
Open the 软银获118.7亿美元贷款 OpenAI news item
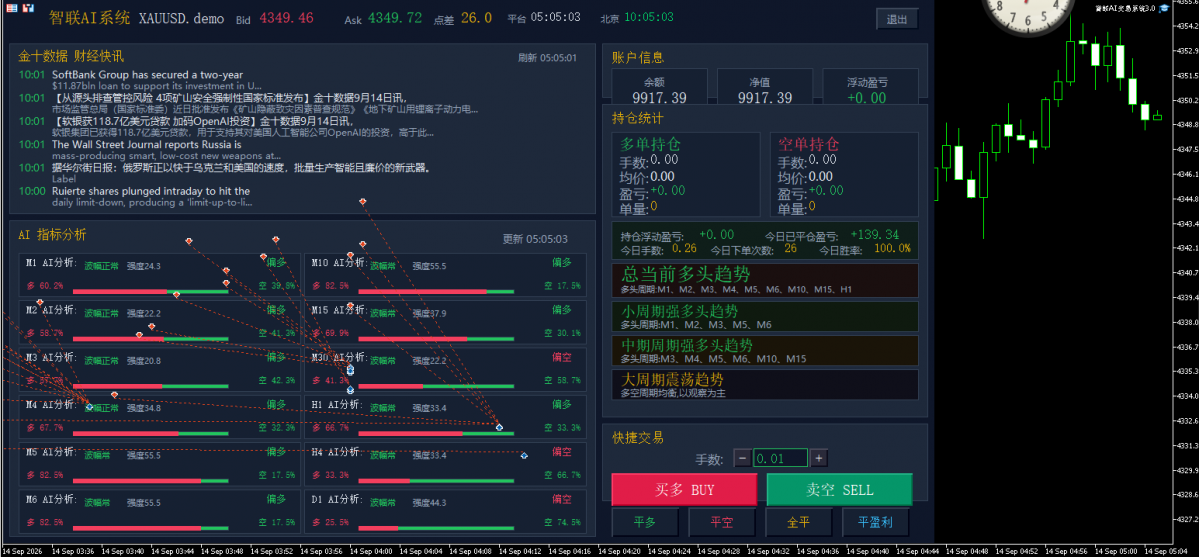point(203,121)
